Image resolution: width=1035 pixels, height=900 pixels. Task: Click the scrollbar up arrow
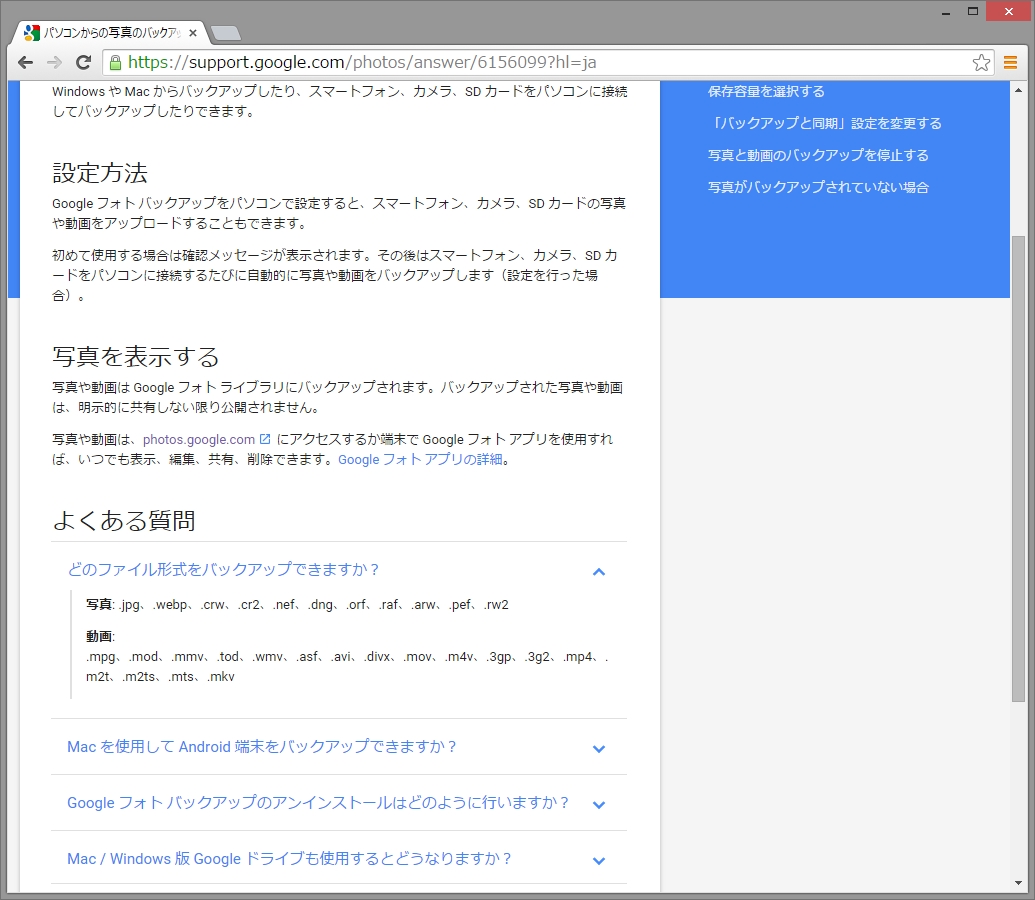coord(1018,89)
